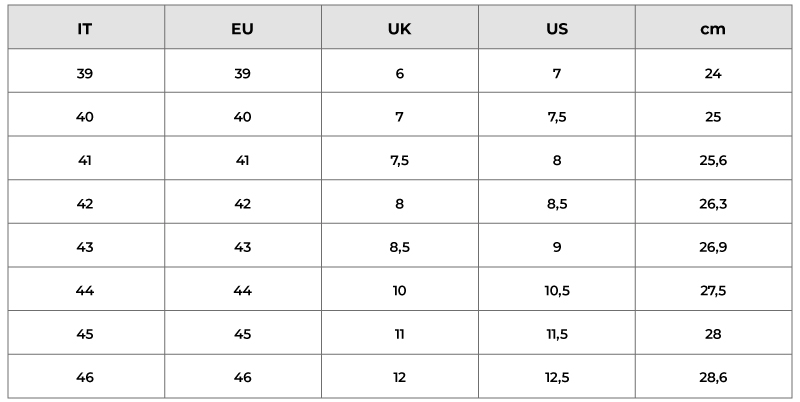Click US size 8,5 cell

557,202
